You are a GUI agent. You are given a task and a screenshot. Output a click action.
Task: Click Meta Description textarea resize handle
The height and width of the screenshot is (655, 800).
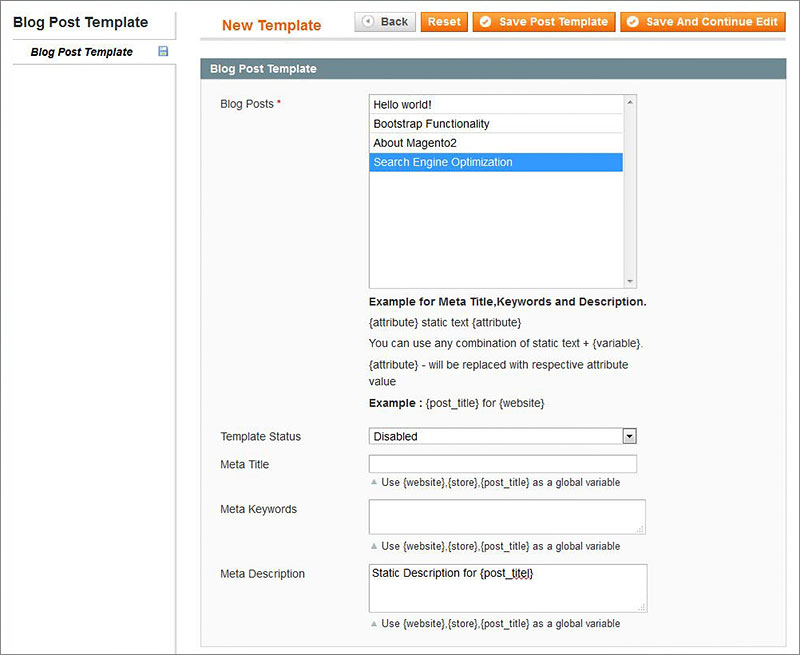[642, 607]
